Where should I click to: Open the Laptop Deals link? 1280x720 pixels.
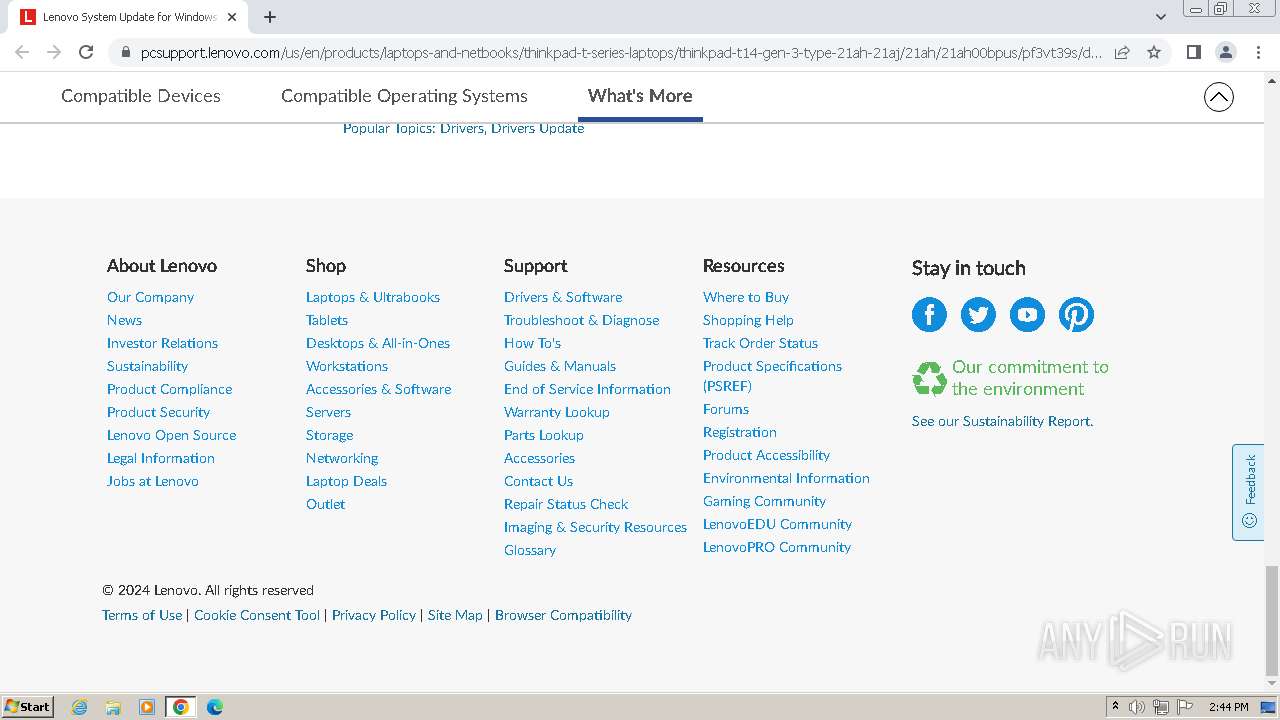pos(346,481)
